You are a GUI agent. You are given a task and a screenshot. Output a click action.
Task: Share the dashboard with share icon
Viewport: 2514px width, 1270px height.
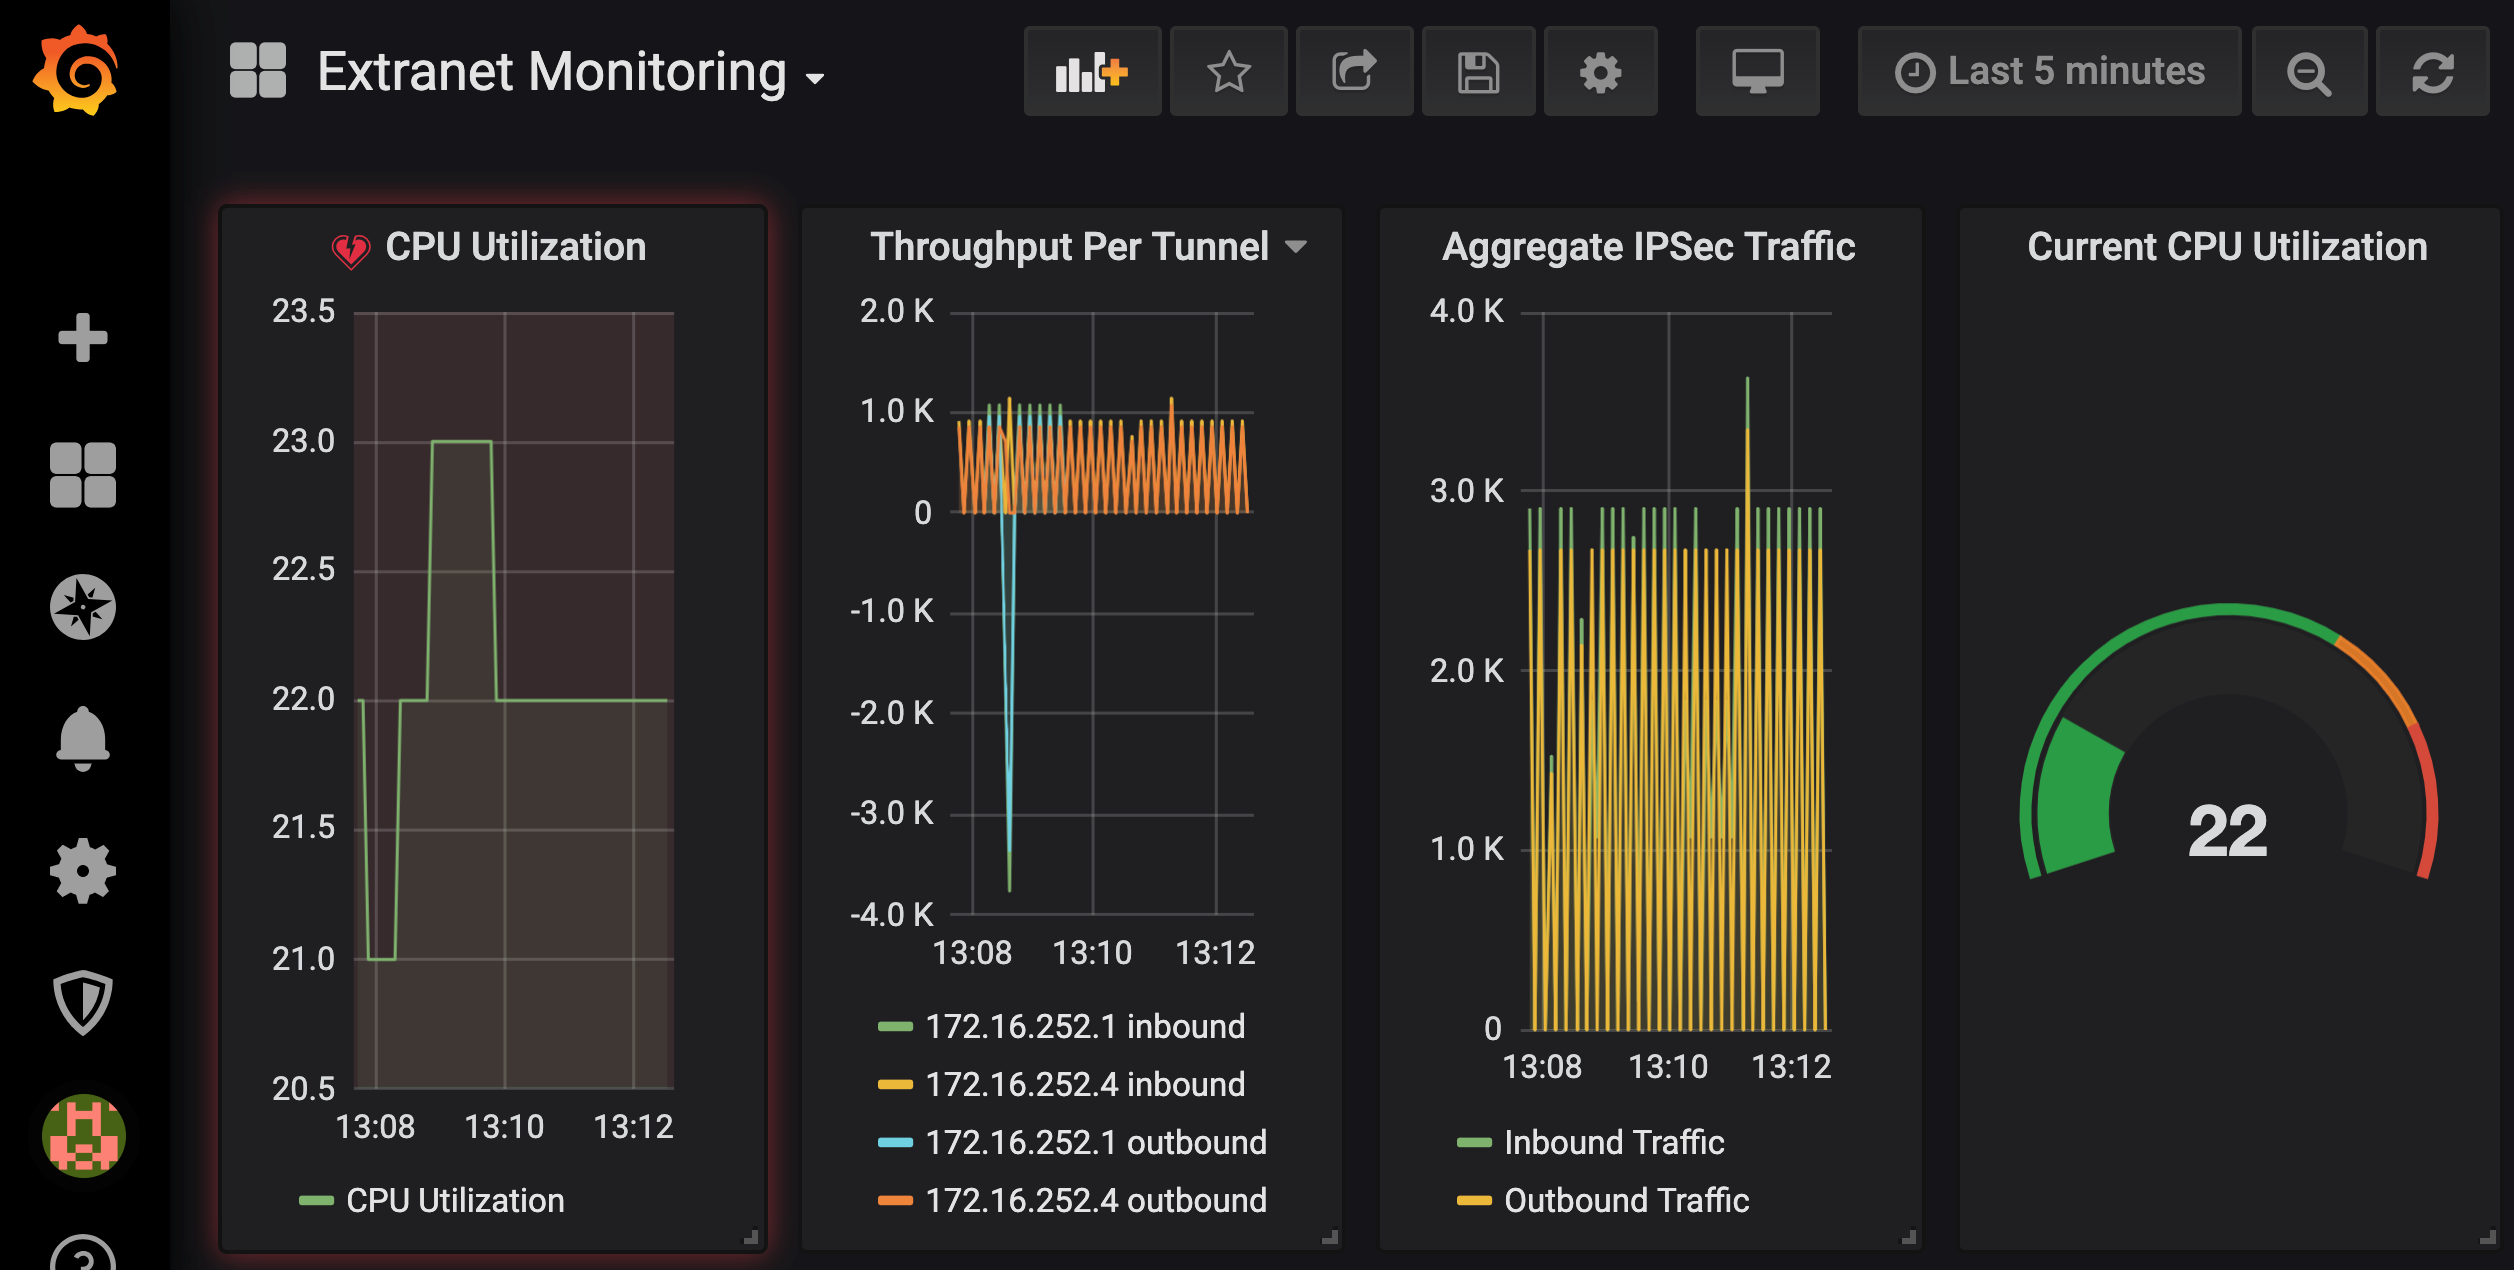coord(1354,72)
